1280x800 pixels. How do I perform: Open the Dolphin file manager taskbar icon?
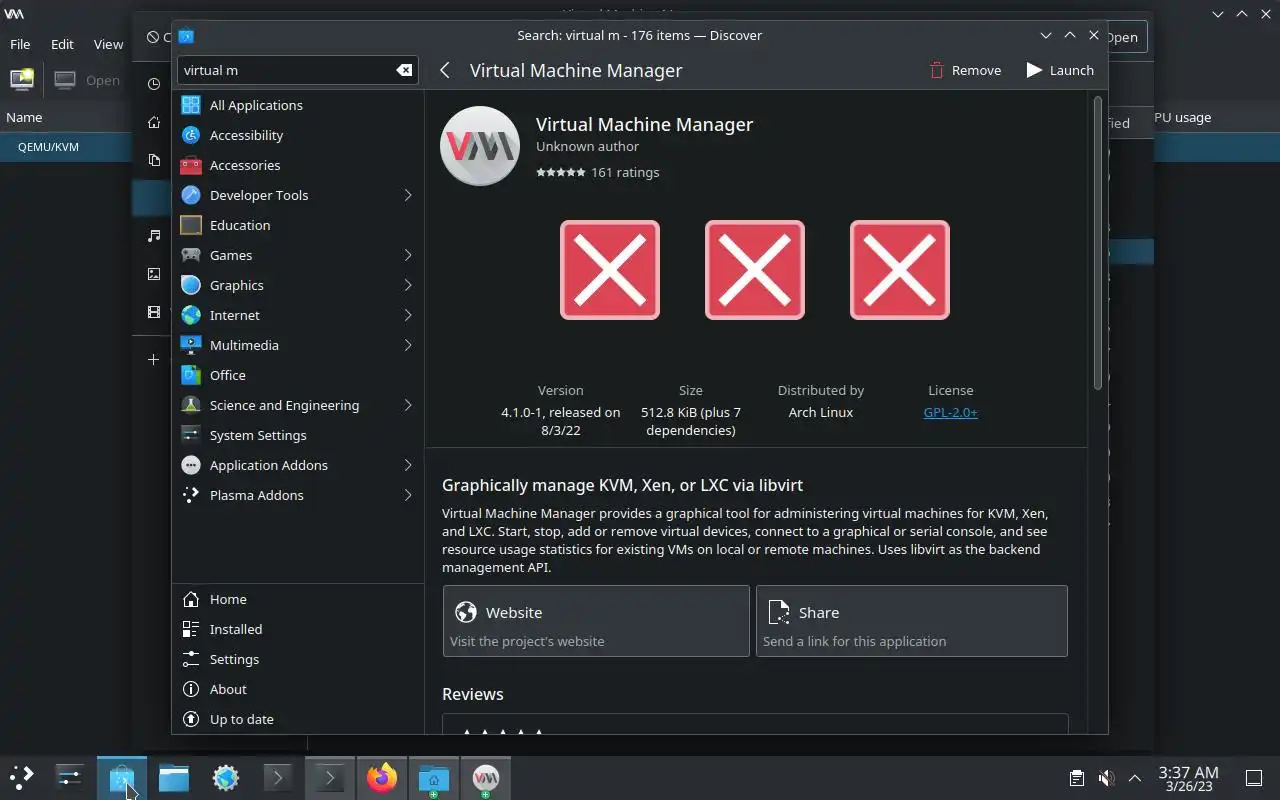pos(174,777)
